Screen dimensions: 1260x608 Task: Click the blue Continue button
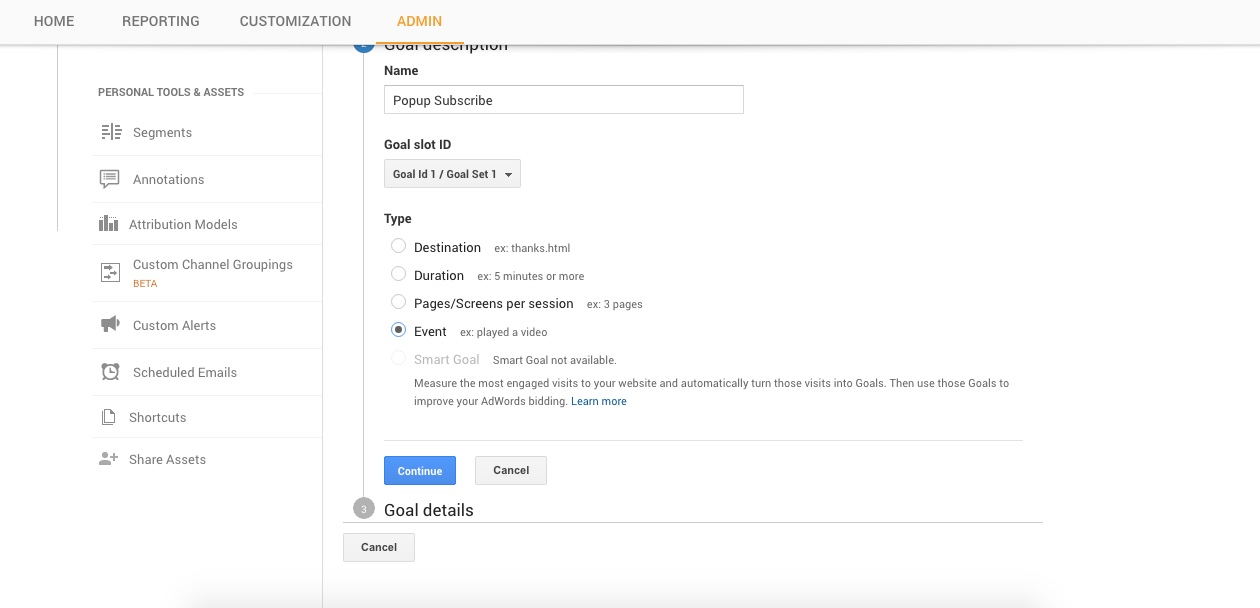coord(420,471)
